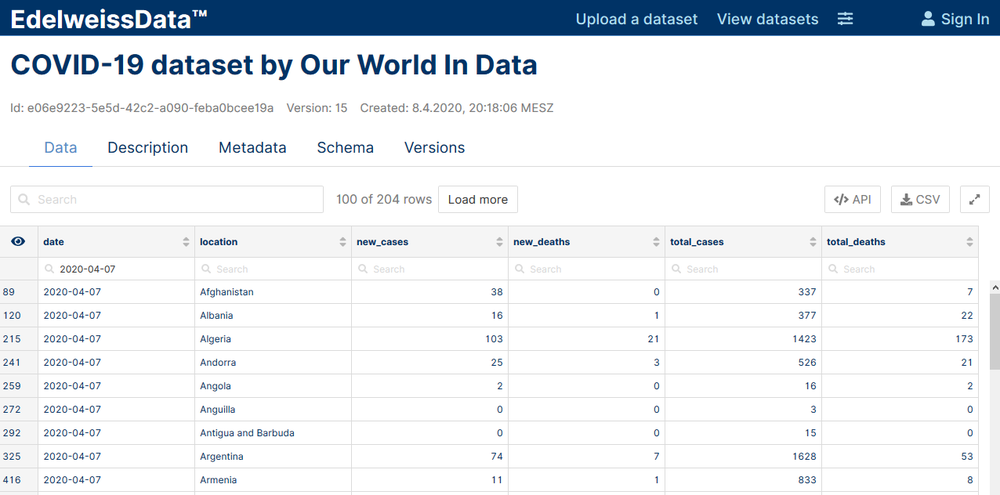The width and height of the screenshot is (1000, 495).
Task: Click the location column header label
Action: [x=219, y=242]
